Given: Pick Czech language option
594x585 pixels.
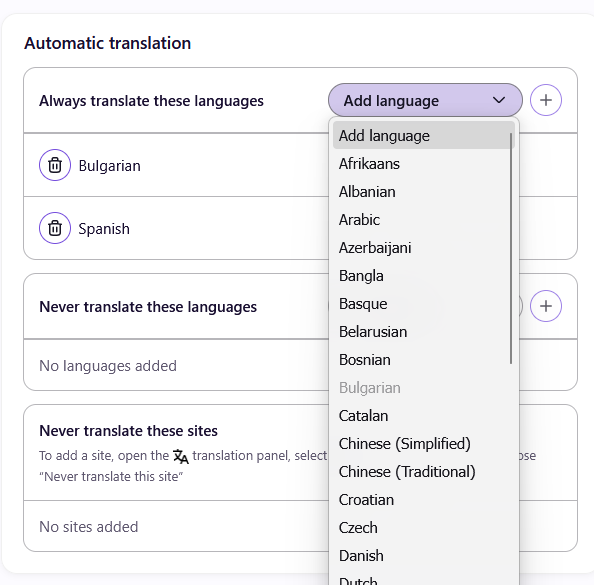Looking at the screenshot, I should click(424, 528).
